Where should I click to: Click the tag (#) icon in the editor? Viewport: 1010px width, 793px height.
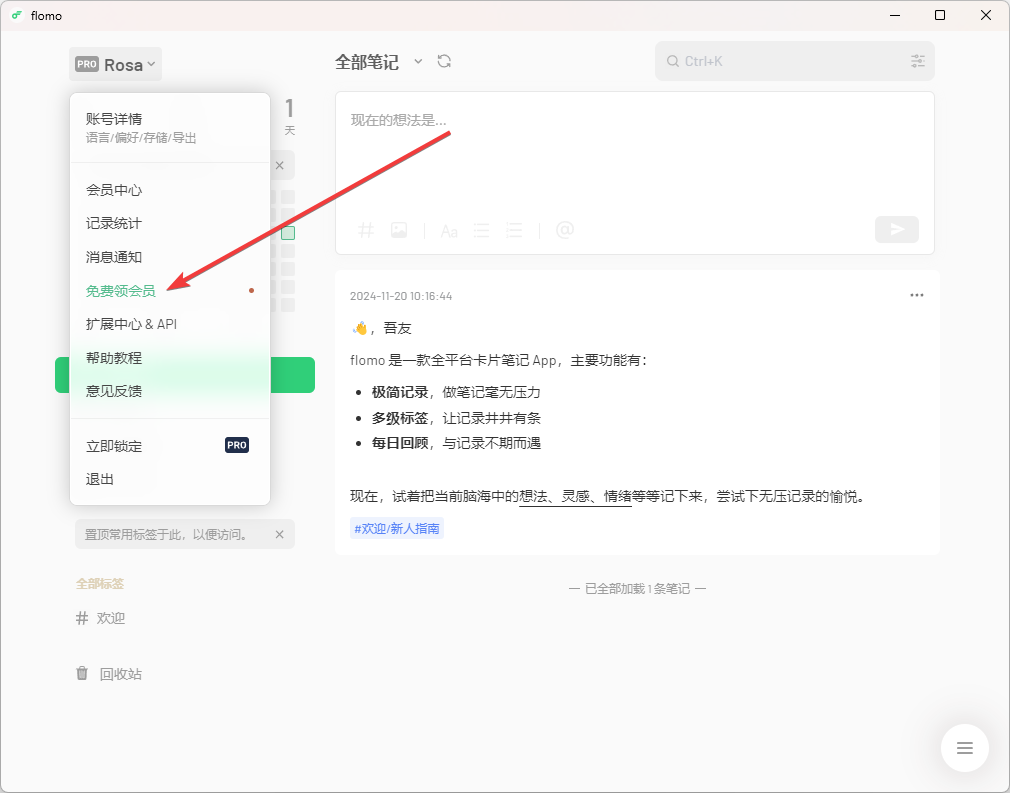[366, 230]
